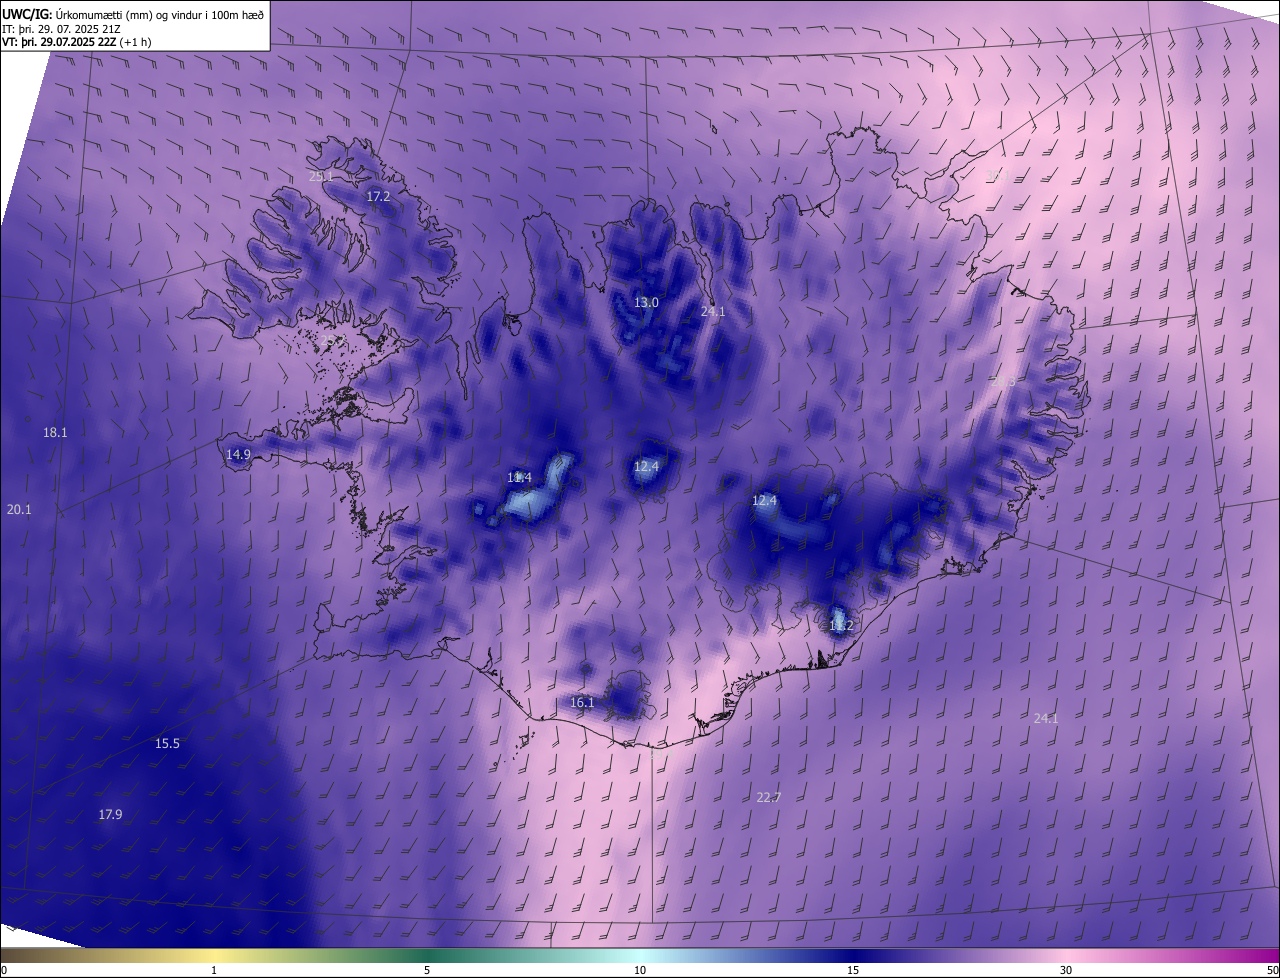Click the 14.9 value on the map
This screenshot has height=978, width=1280.
(238, 454)
